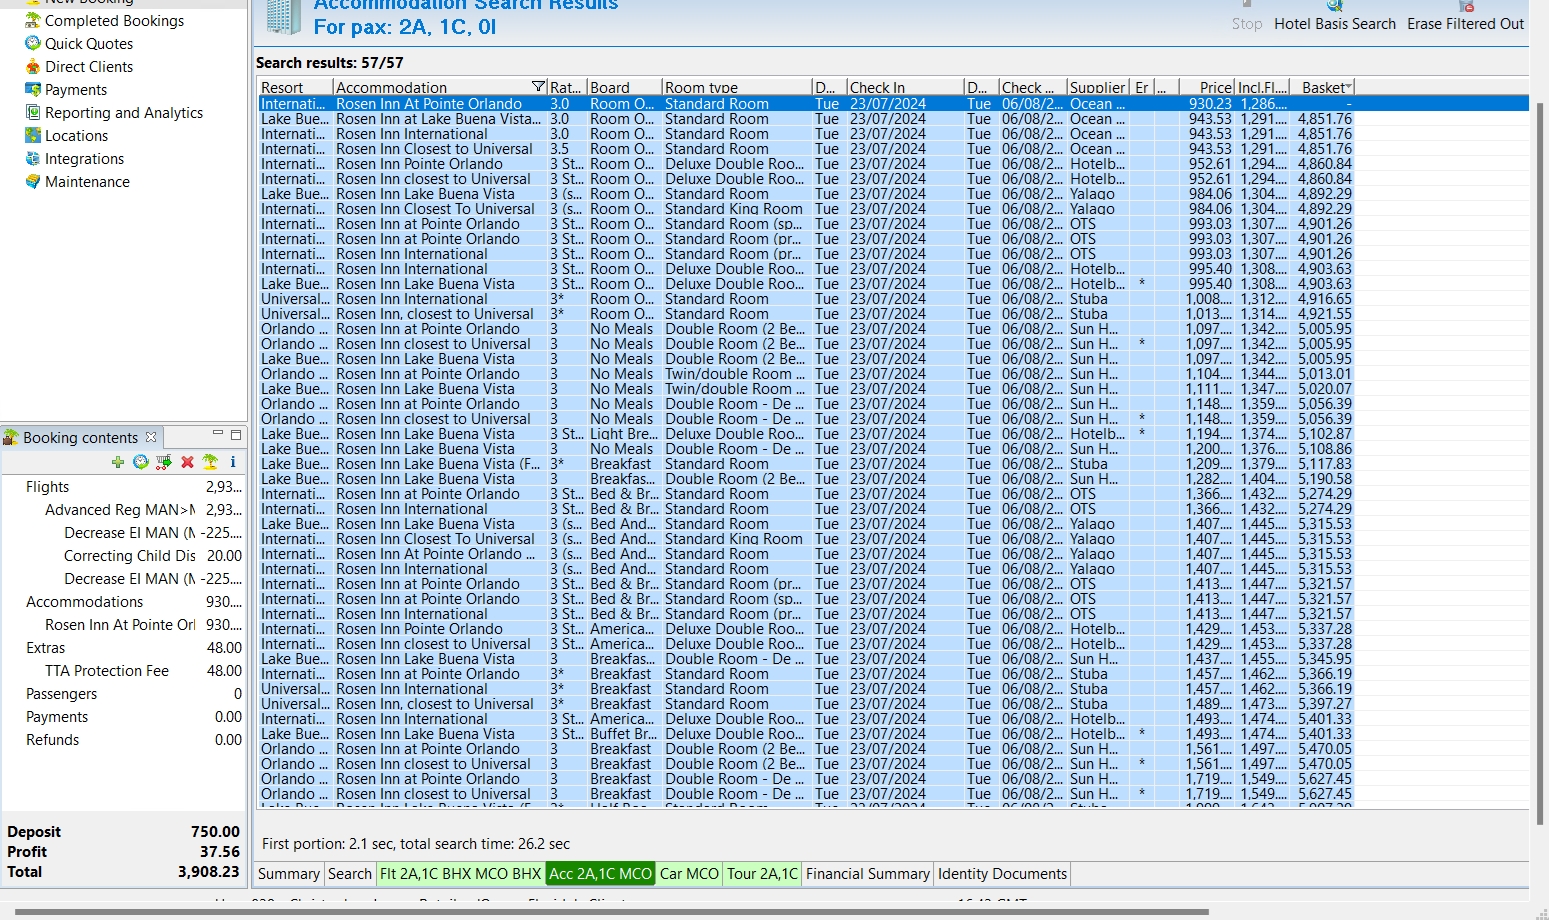Click the shopping cart arrow icon

(164, 462)
